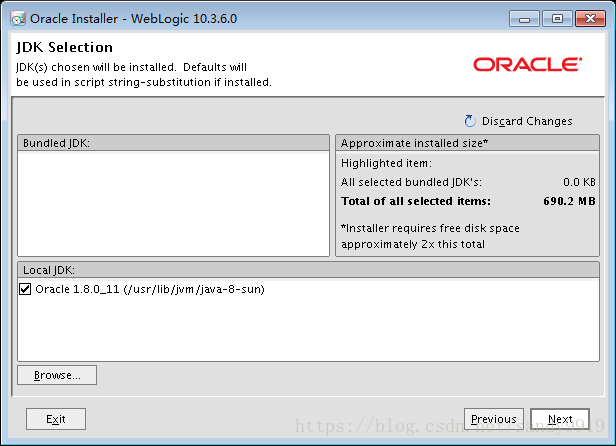The height and width of the screenshot is (446, 616).
Task: Click the Discard Changes link
Action: pos(527,121)
